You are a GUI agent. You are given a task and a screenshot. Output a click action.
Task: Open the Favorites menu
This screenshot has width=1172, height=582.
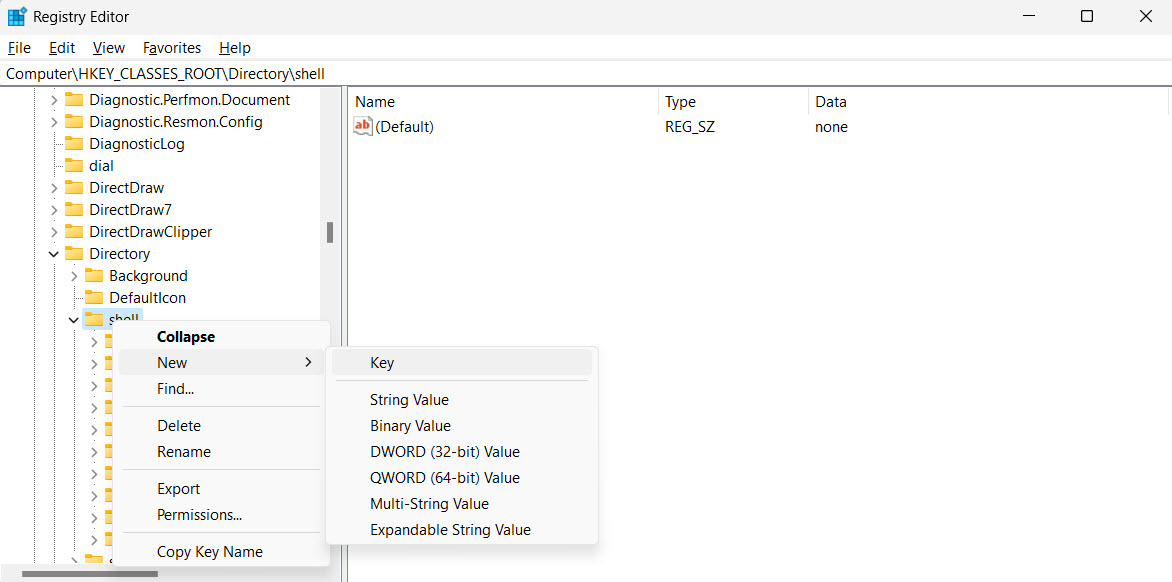[171, 47]
